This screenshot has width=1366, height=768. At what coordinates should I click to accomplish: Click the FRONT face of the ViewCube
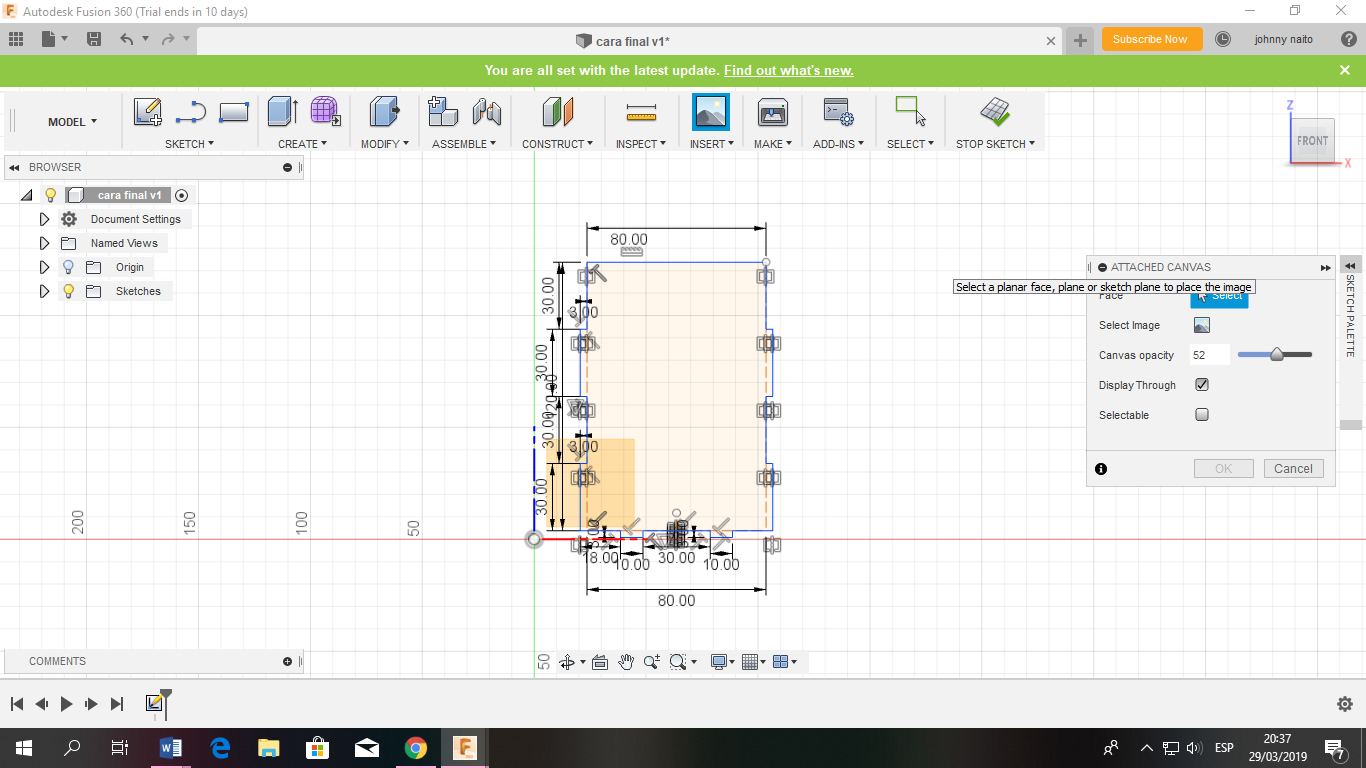click(x=1312, y=141)
